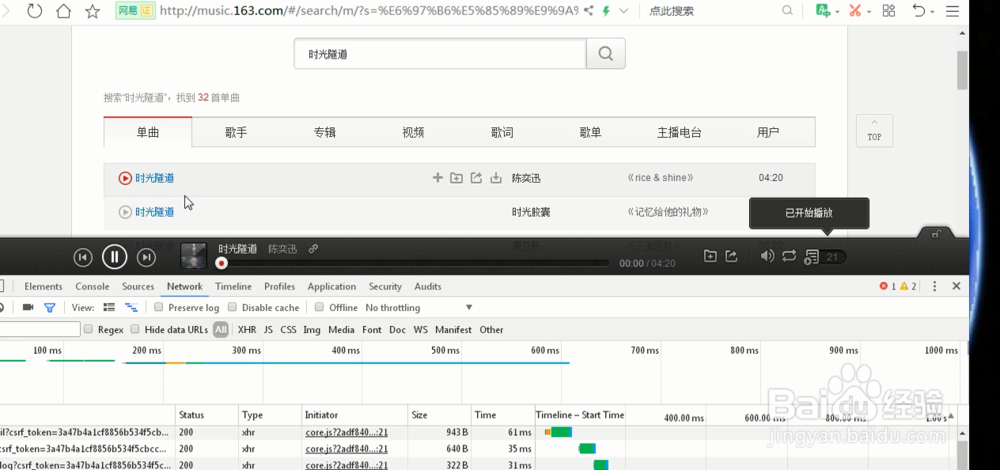Click the red play icon for 陈奕迅's 时光隧道
1000x470 pixels.
click(x=125, y=179)
